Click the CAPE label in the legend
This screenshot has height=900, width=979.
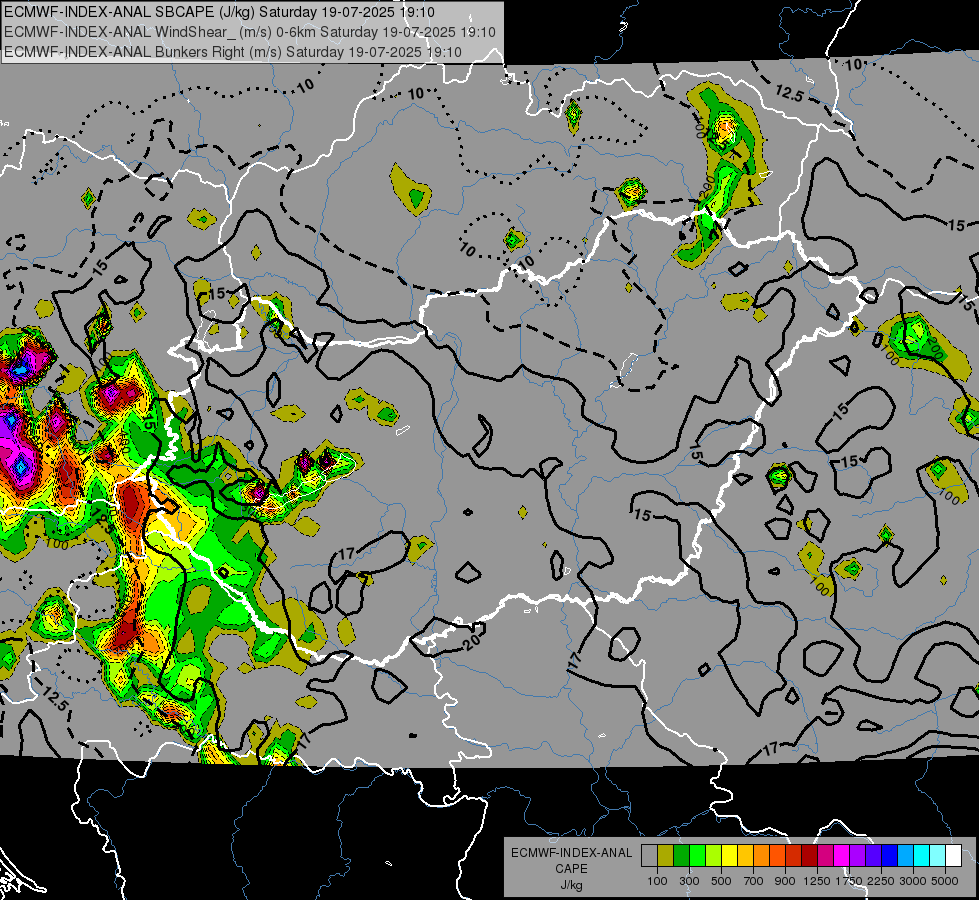pyautogui.click(x=571, y=869)
